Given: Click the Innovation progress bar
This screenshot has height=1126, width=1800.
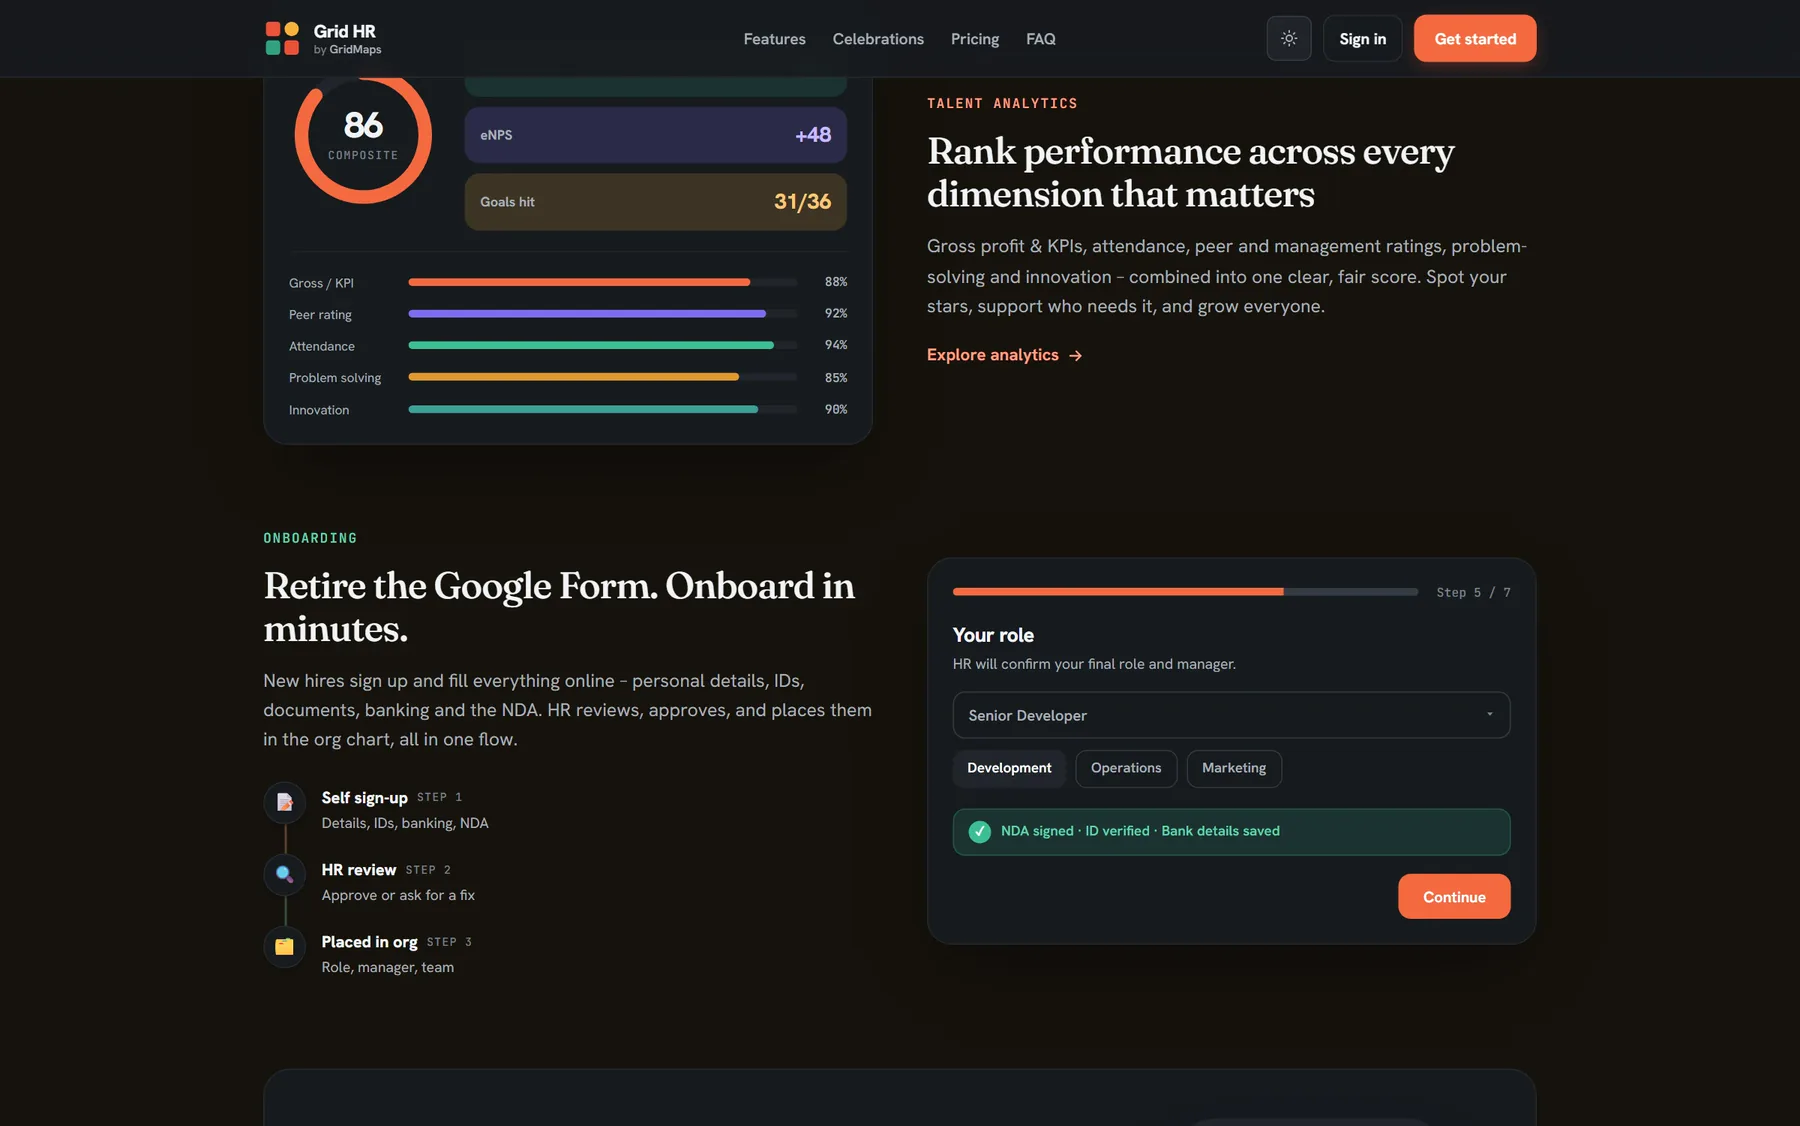Looking at the screenshot, I should (x=602, y=409).
